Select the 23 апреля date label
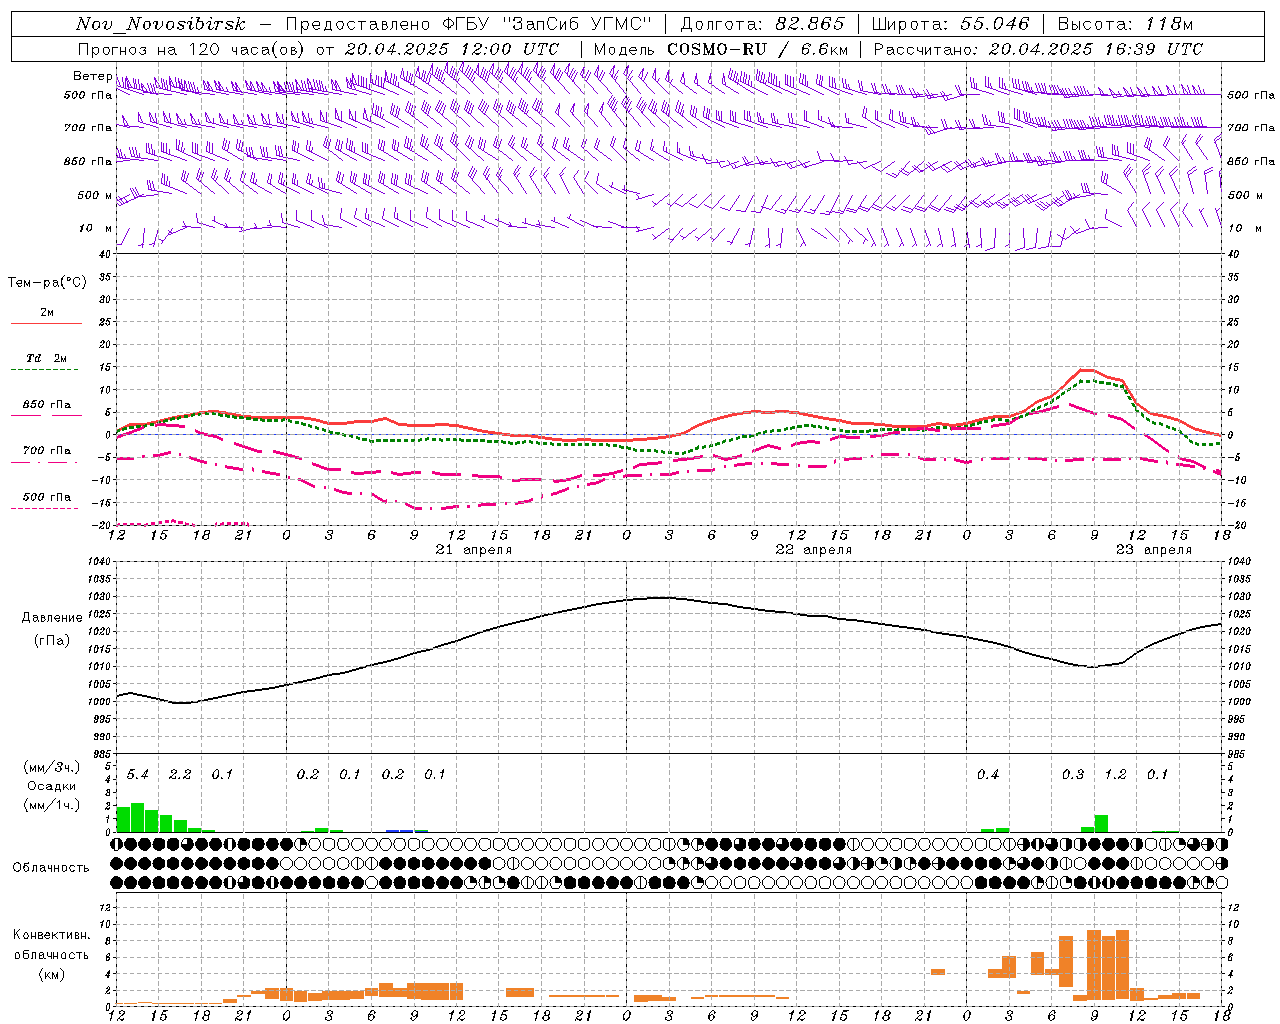The height and width of the screenshot is (1024, 1280). pyautogui.click(x=1154, y=550)
